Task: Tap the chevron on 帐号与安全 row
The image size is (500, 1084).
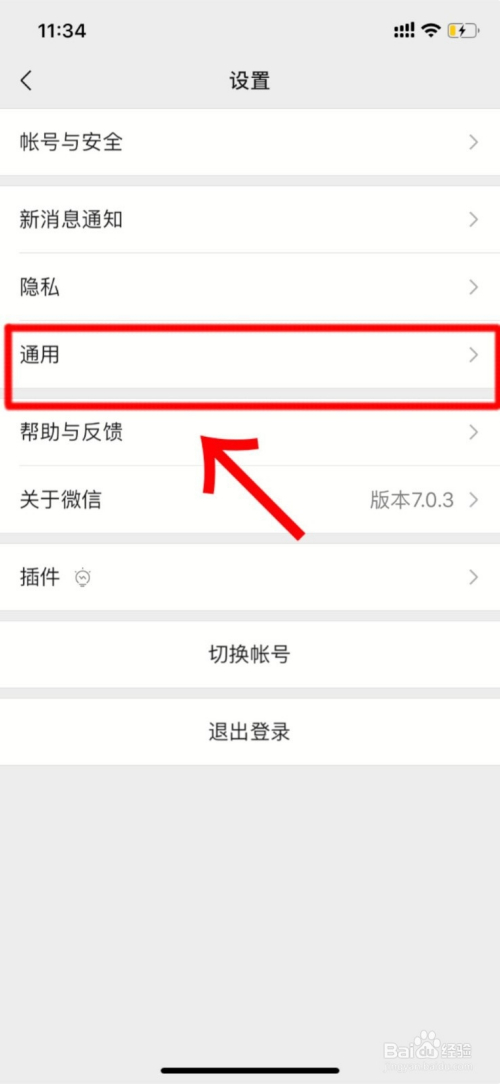Action: (474, 142)
